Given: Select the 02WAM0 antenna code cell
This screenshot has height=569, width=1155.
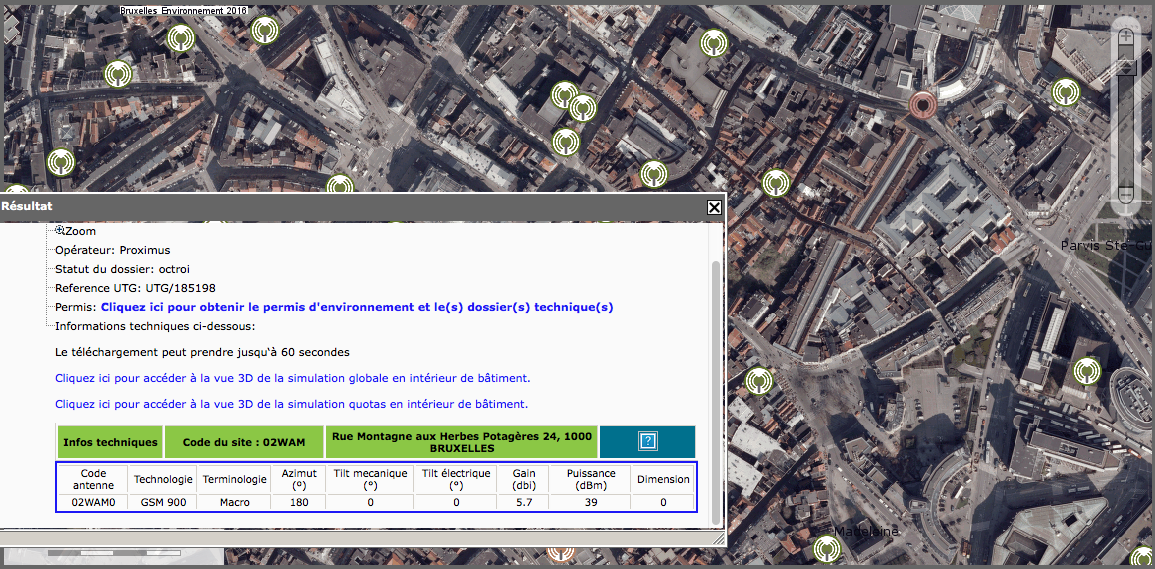Looking at the screenshot, I should (x=92, y=502).
